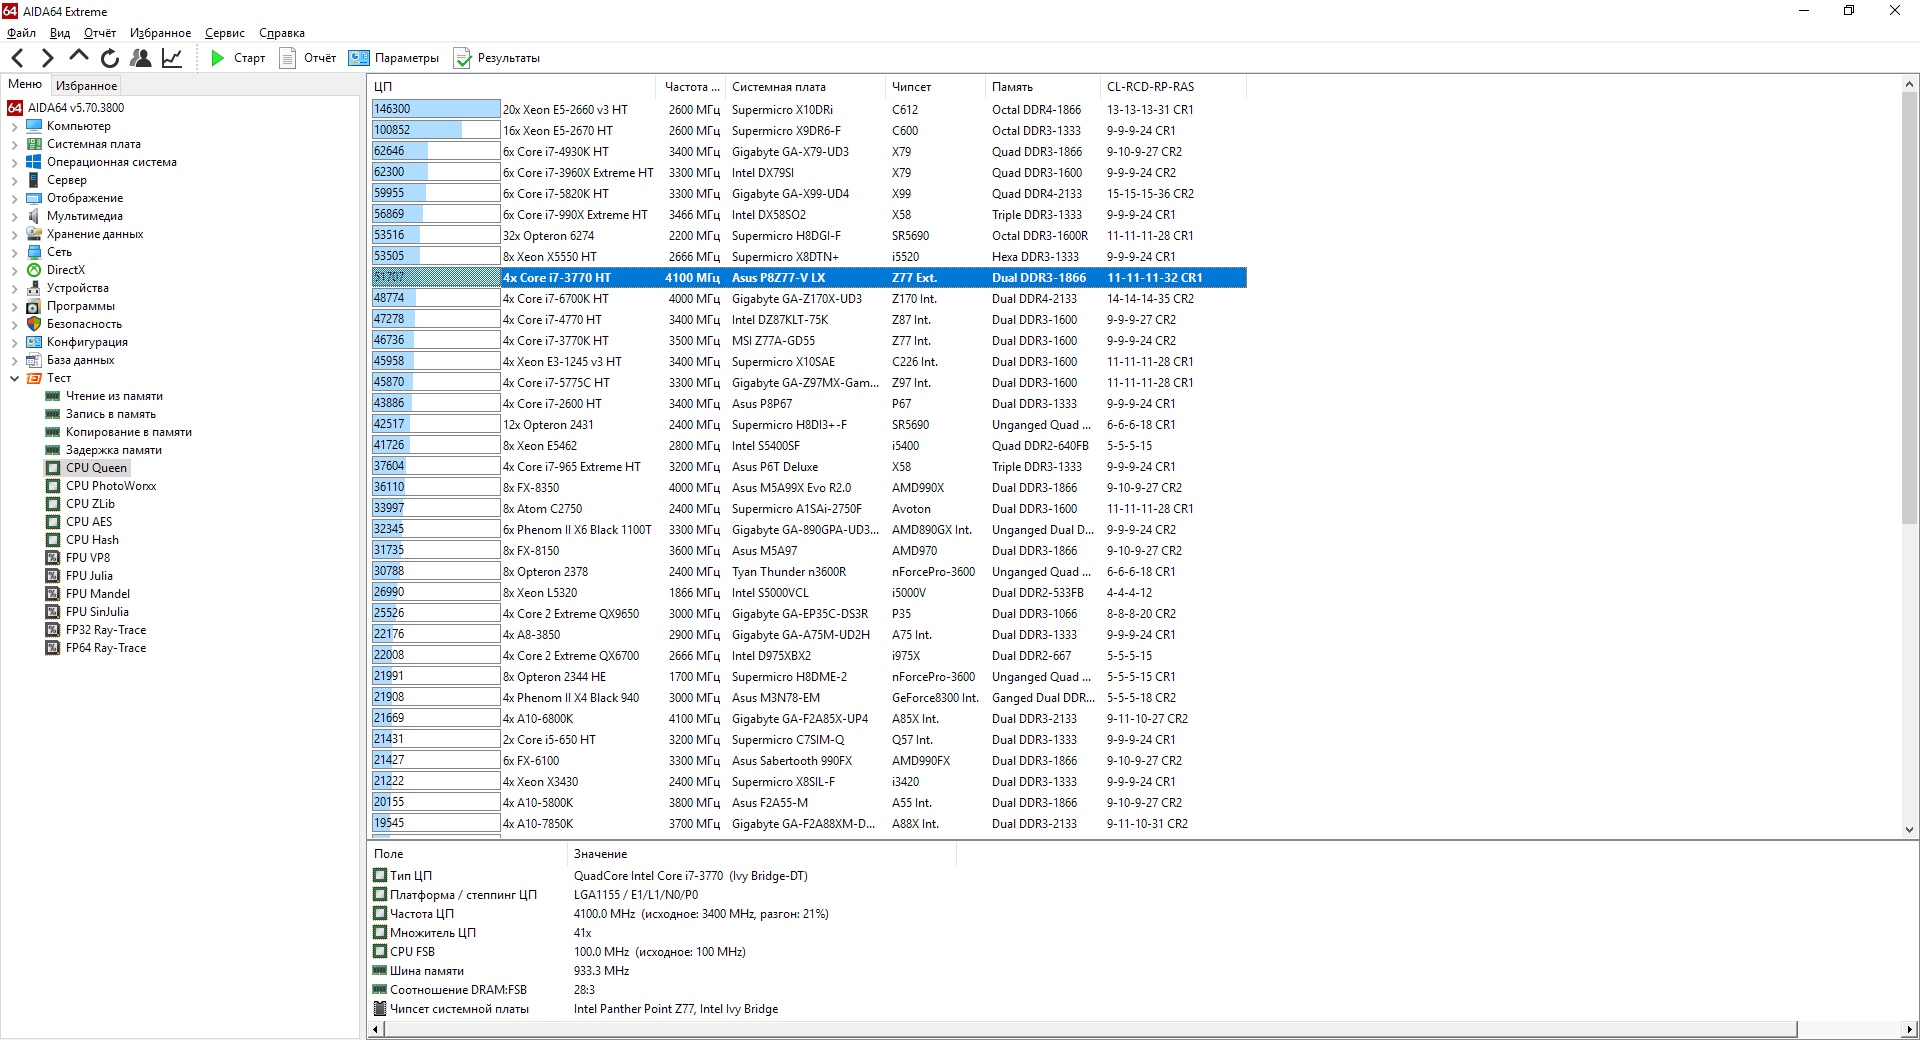
Task: Switch to the Меню tab in the sidebar
Action: [x=25, y=85]
